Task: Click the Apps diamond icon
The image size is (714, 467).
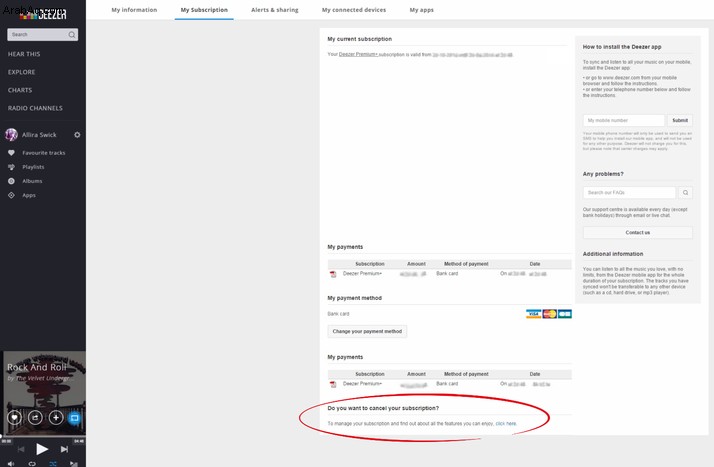Action: pyautogui.click(x=11, y=195)
